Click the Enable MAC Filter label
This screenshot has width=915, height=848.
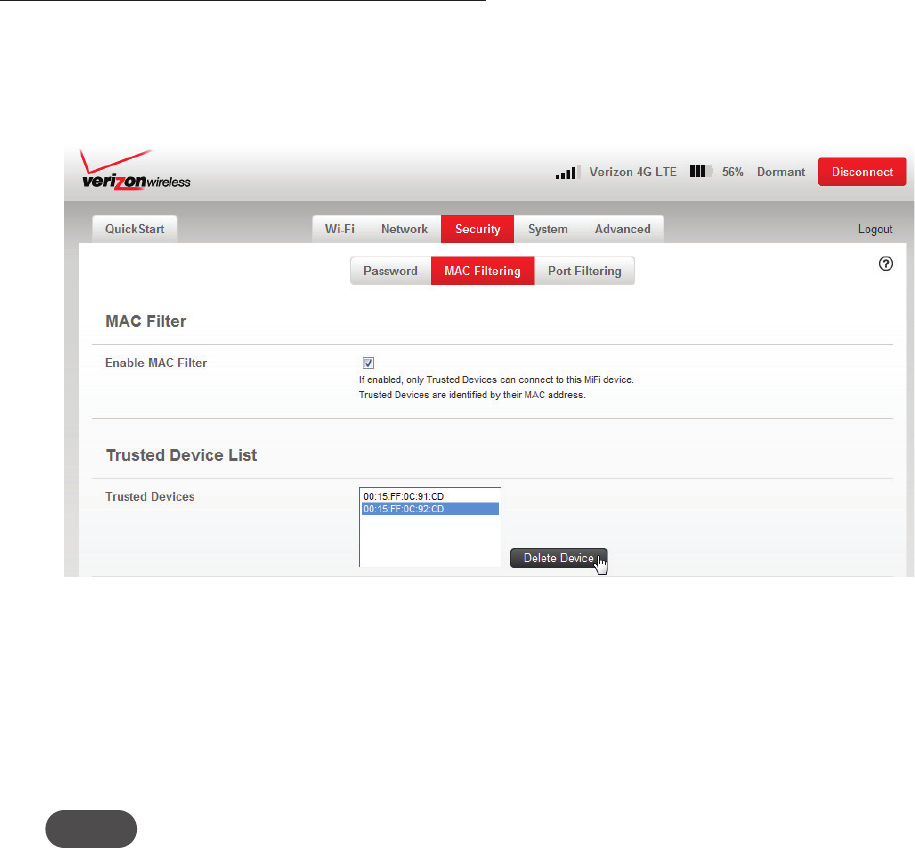click(156, 363)
